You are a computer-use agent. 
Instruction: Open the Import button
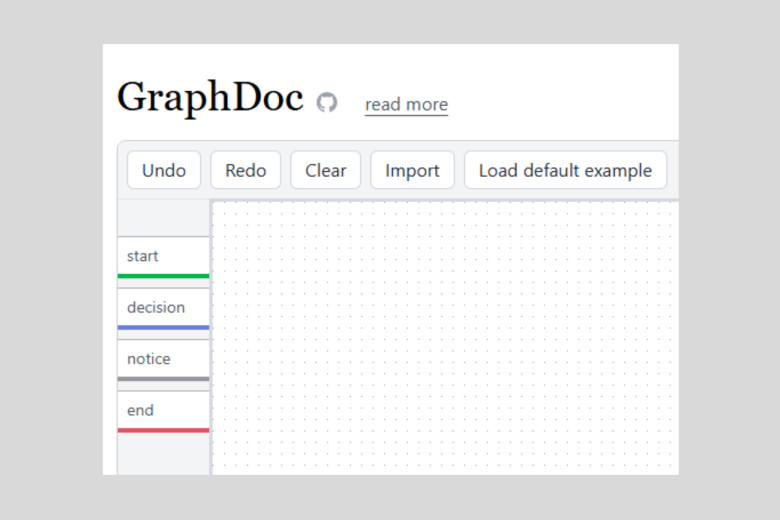[x=412, y=170]
